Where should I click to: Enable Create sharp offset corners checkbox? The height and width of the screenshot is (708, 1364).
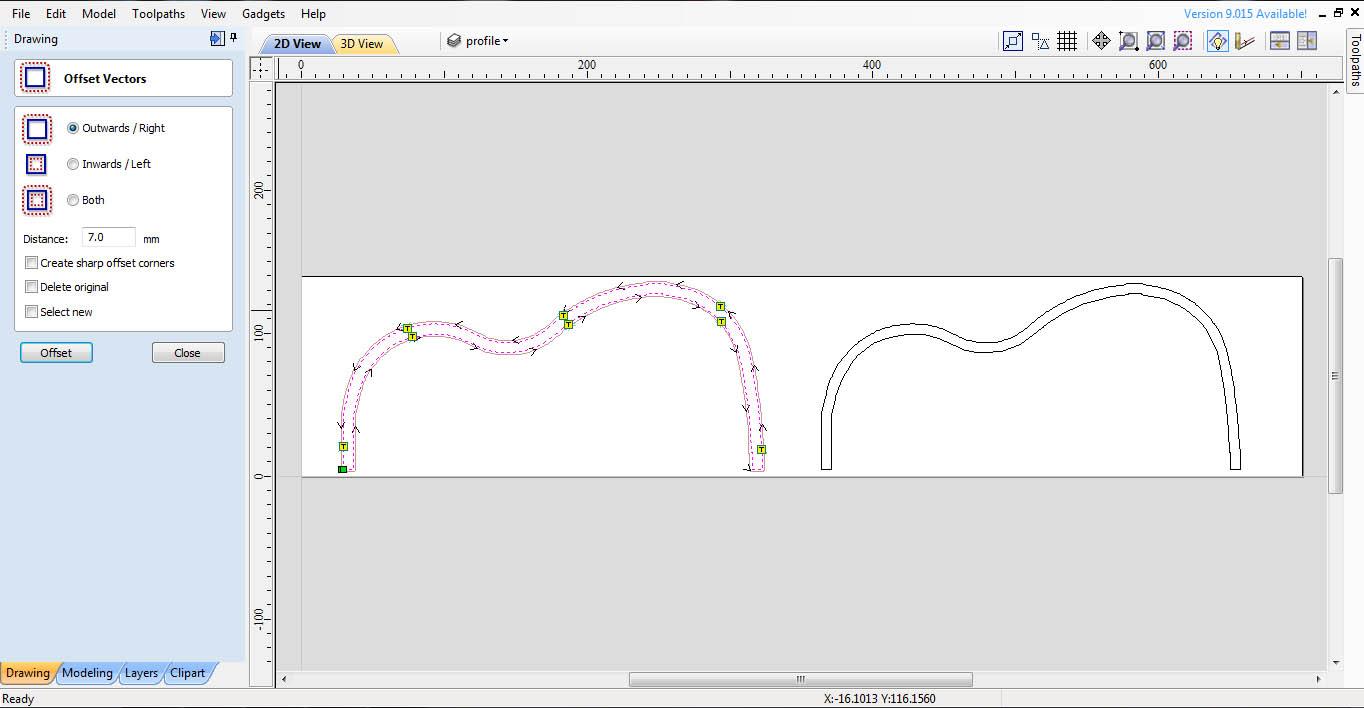click(x=32, y=263)
